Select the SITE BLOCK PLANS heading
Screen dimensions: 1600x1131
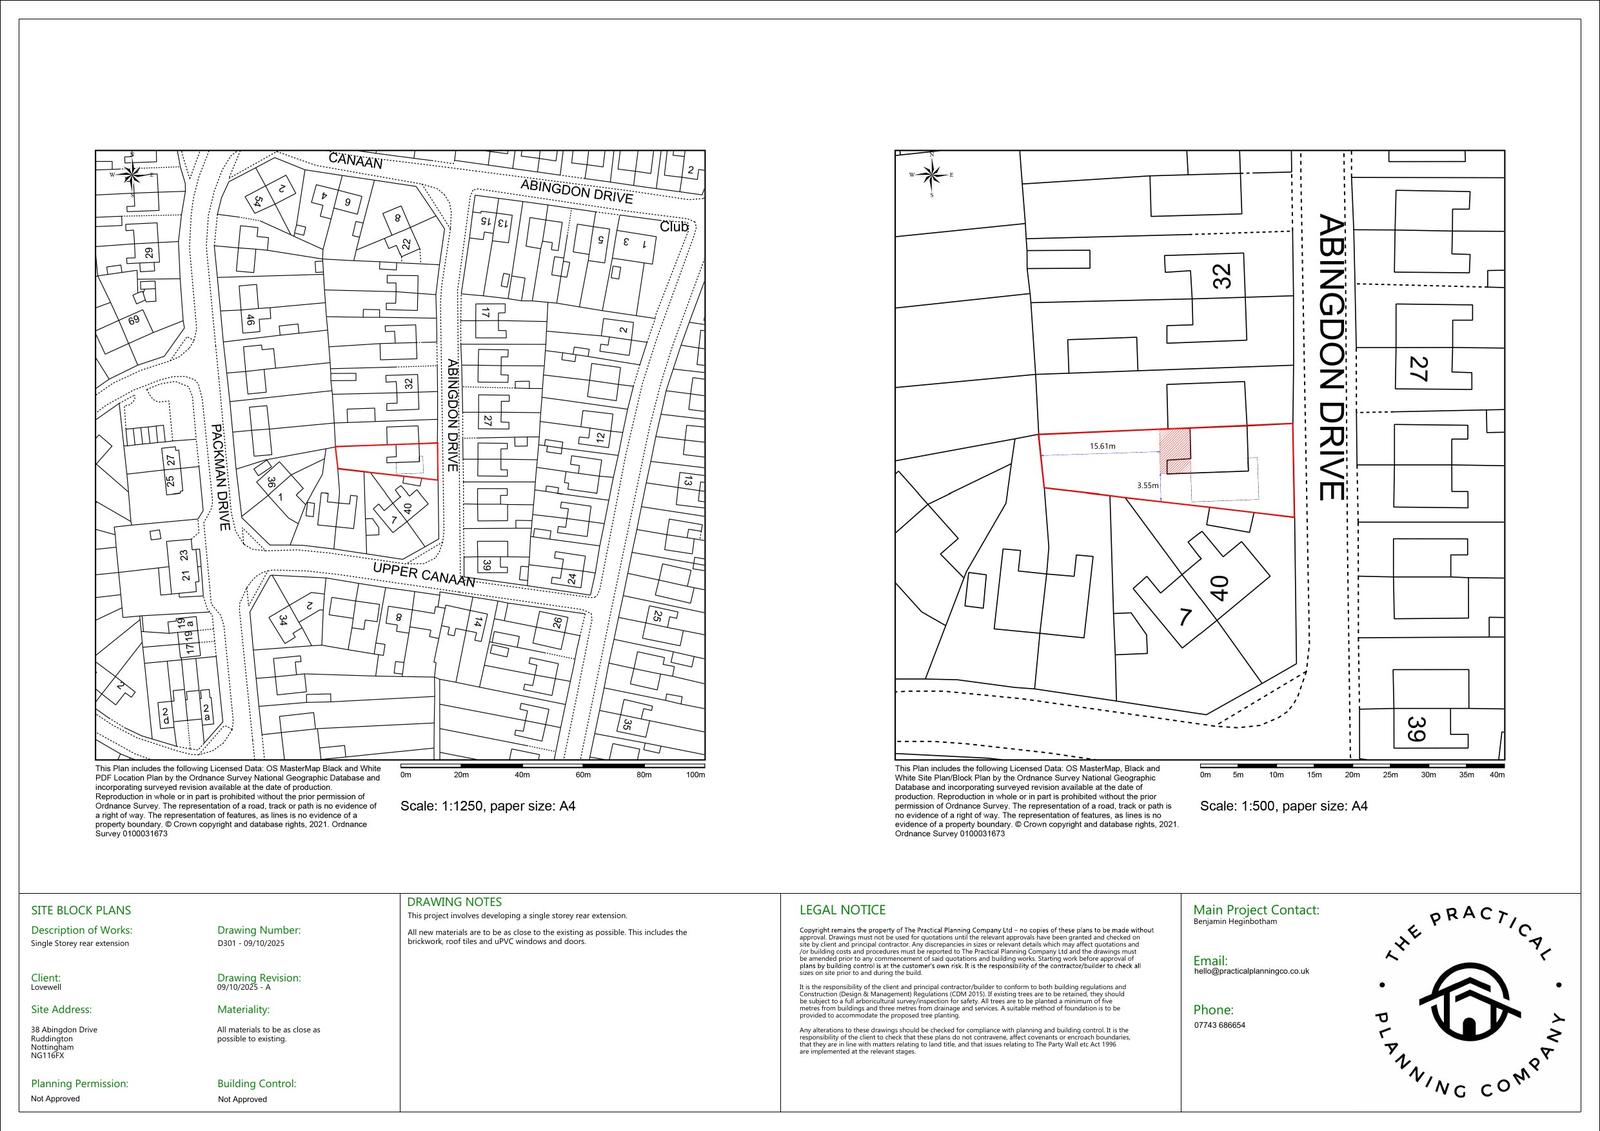[81, 910]
